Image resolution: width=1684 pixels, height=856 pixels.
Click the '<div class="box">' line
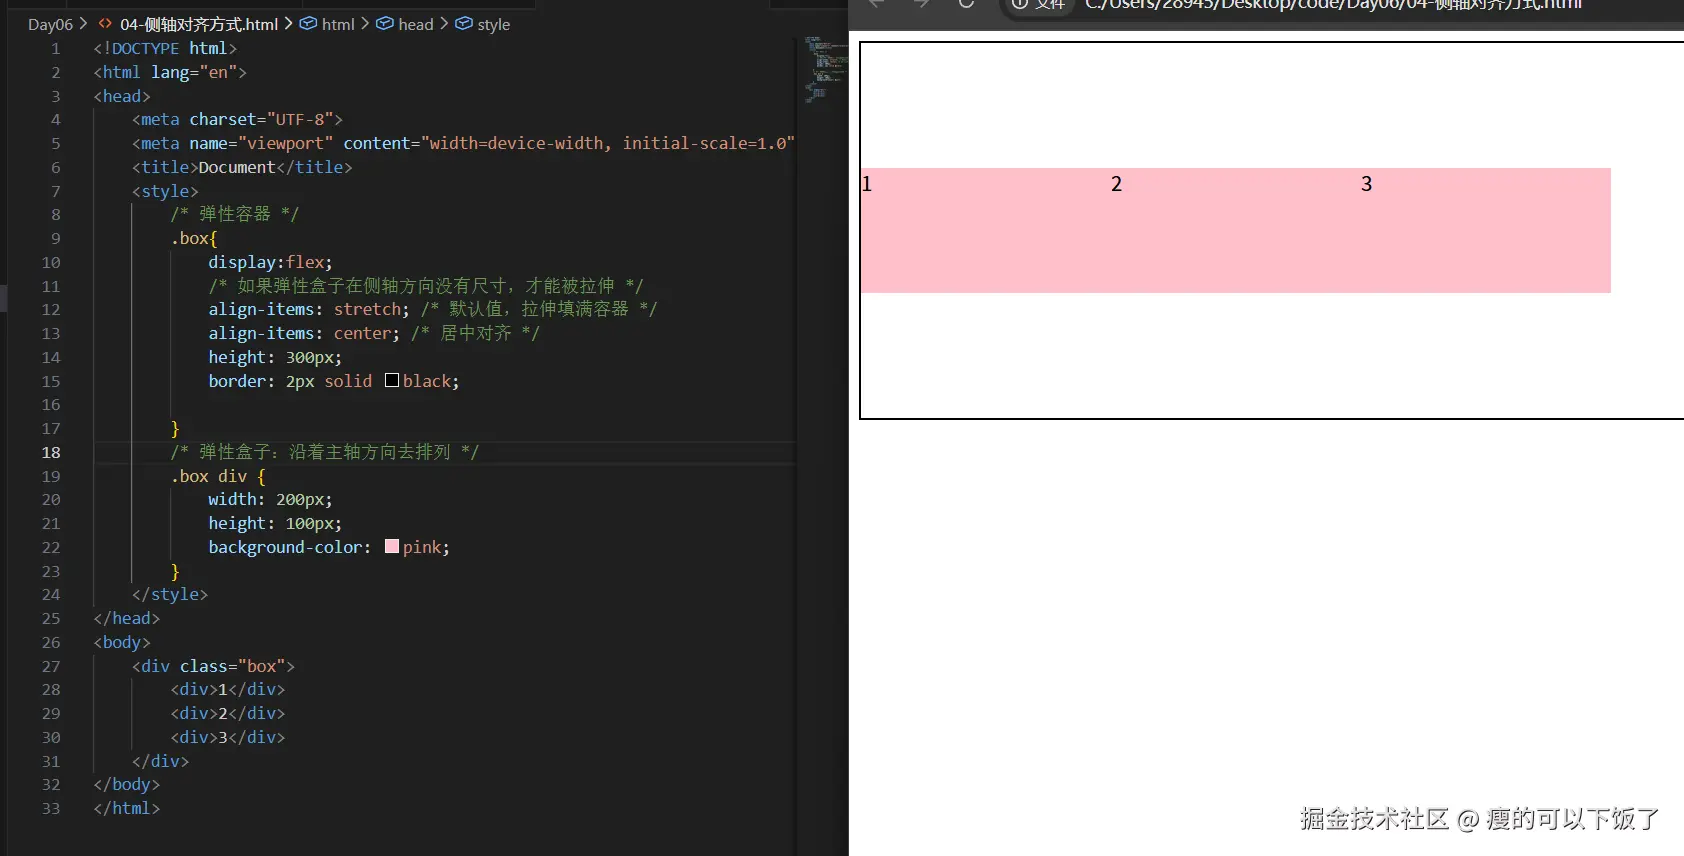point(213,666)
